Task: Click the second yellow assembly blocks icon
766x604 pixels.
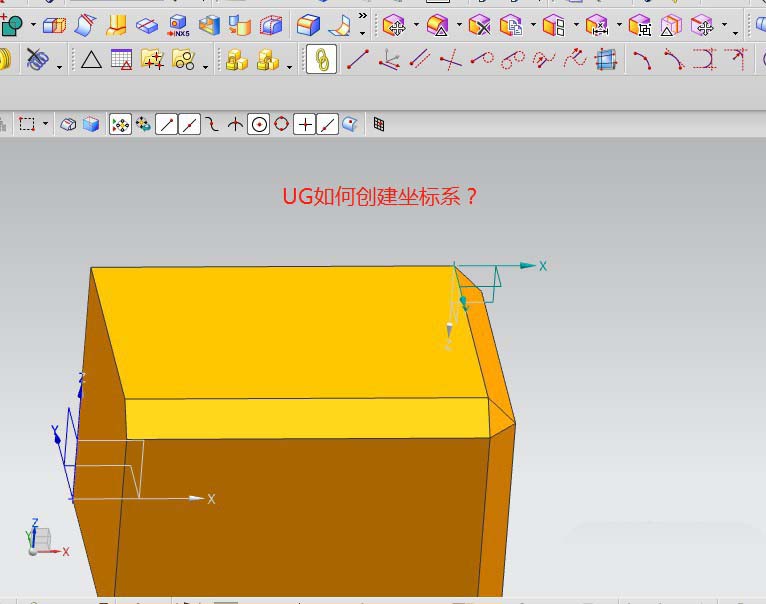Action: (268, 60)
